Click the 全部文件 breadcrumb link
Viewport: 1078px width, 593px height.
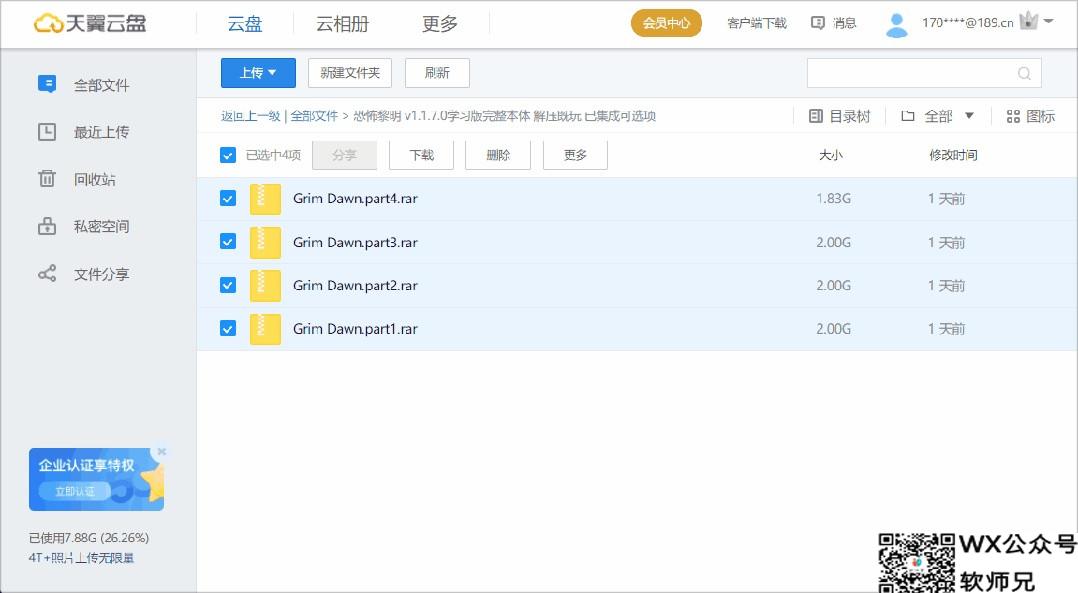coord(314,115)
